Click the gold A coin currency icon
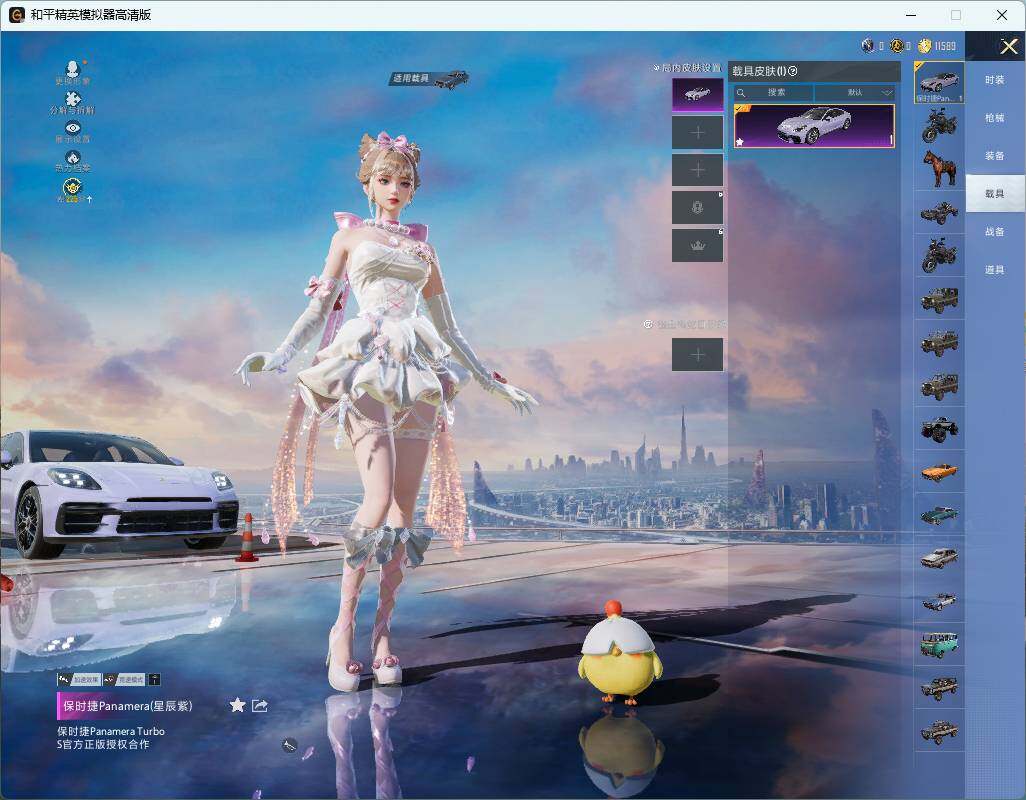Image resolution: width=1026 pixels, height=800 pixels. click(x=896, y=46)
